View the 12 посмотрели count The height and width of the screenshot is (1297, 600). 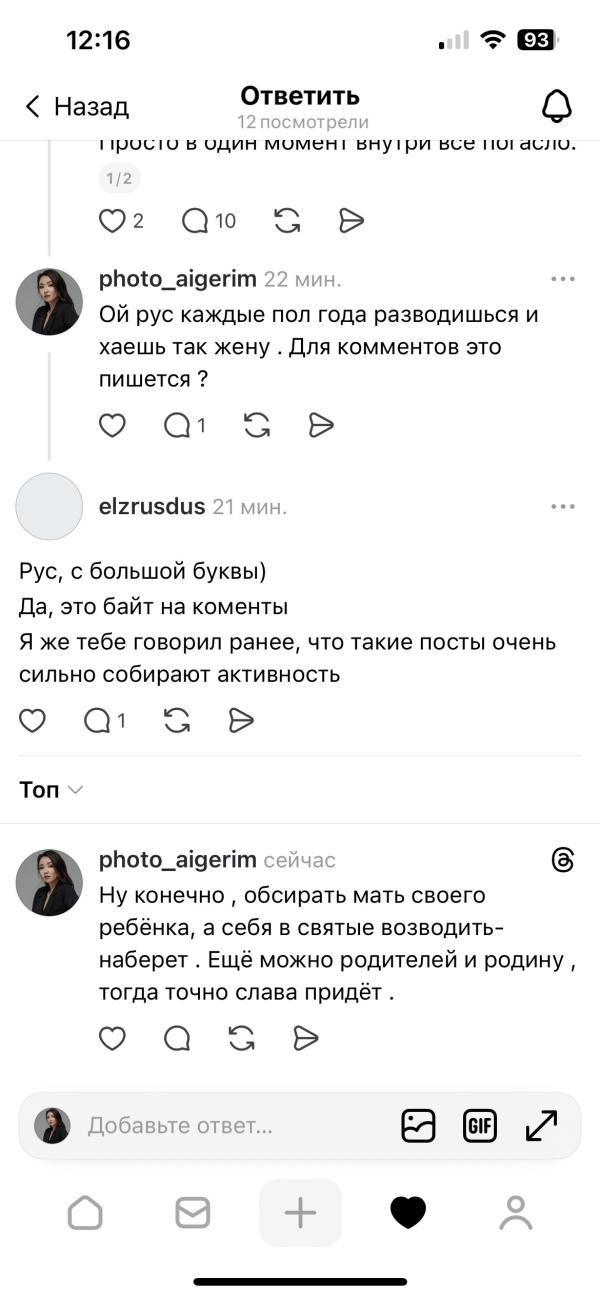pyautogui.click(x=300, y=122)
